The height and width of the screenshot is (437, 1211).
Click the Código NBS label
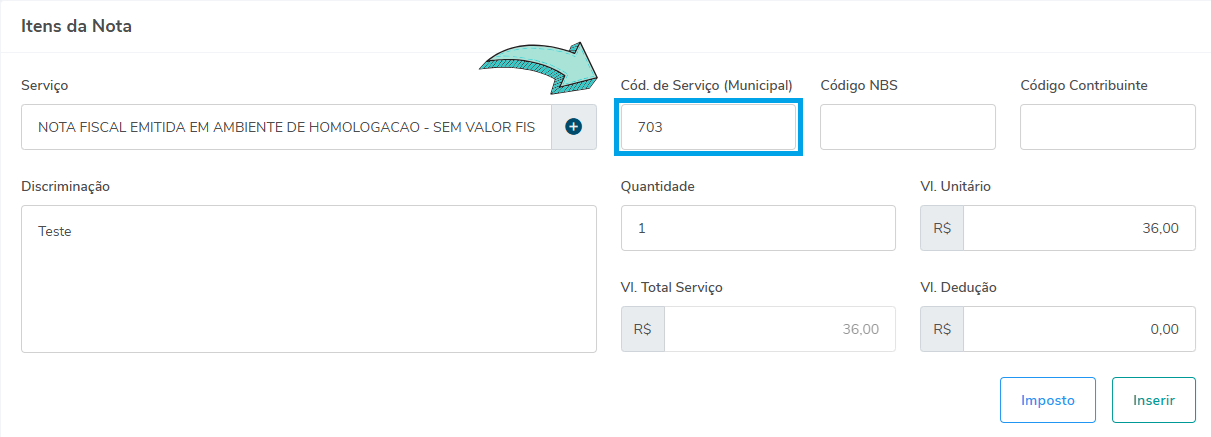[x=859, y=85]
